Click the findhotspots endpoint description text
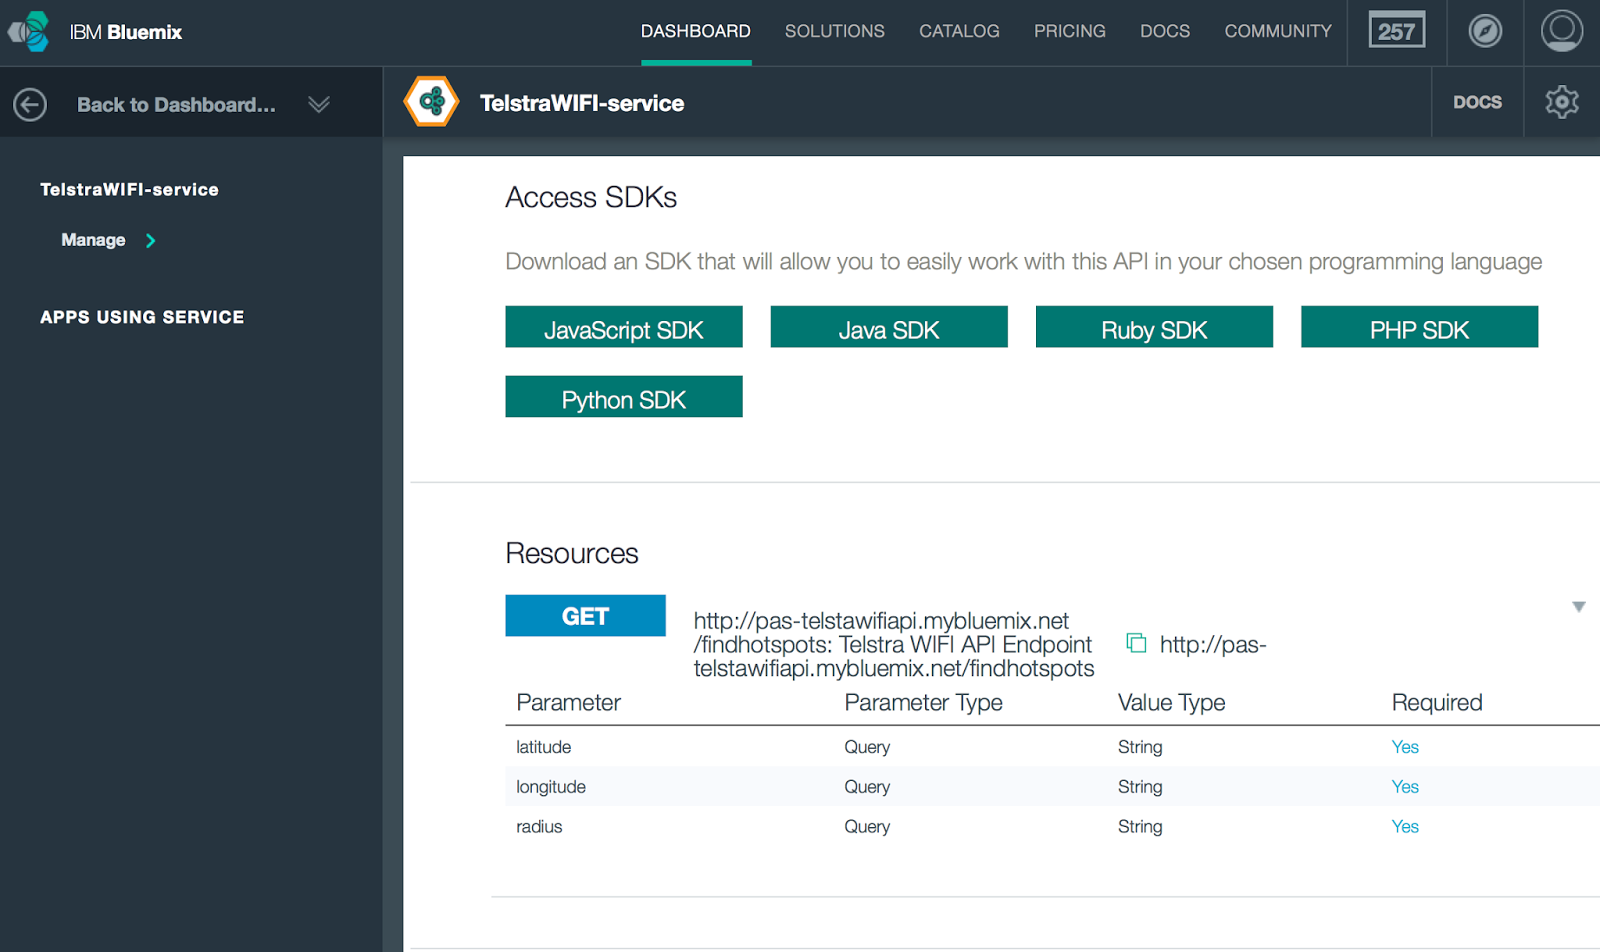Screen dimensions: 1600x952 (x=894, y=644)
